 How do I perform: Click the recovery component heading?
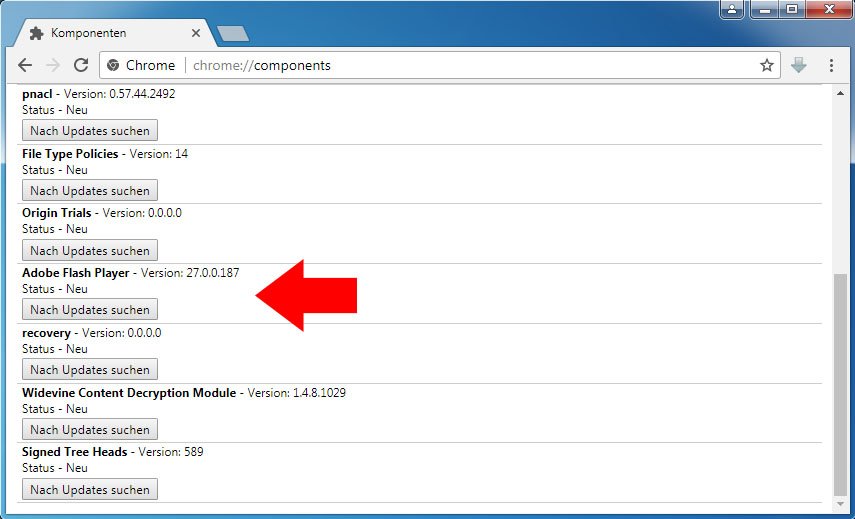pyautogui.click(x=46, y=333)
